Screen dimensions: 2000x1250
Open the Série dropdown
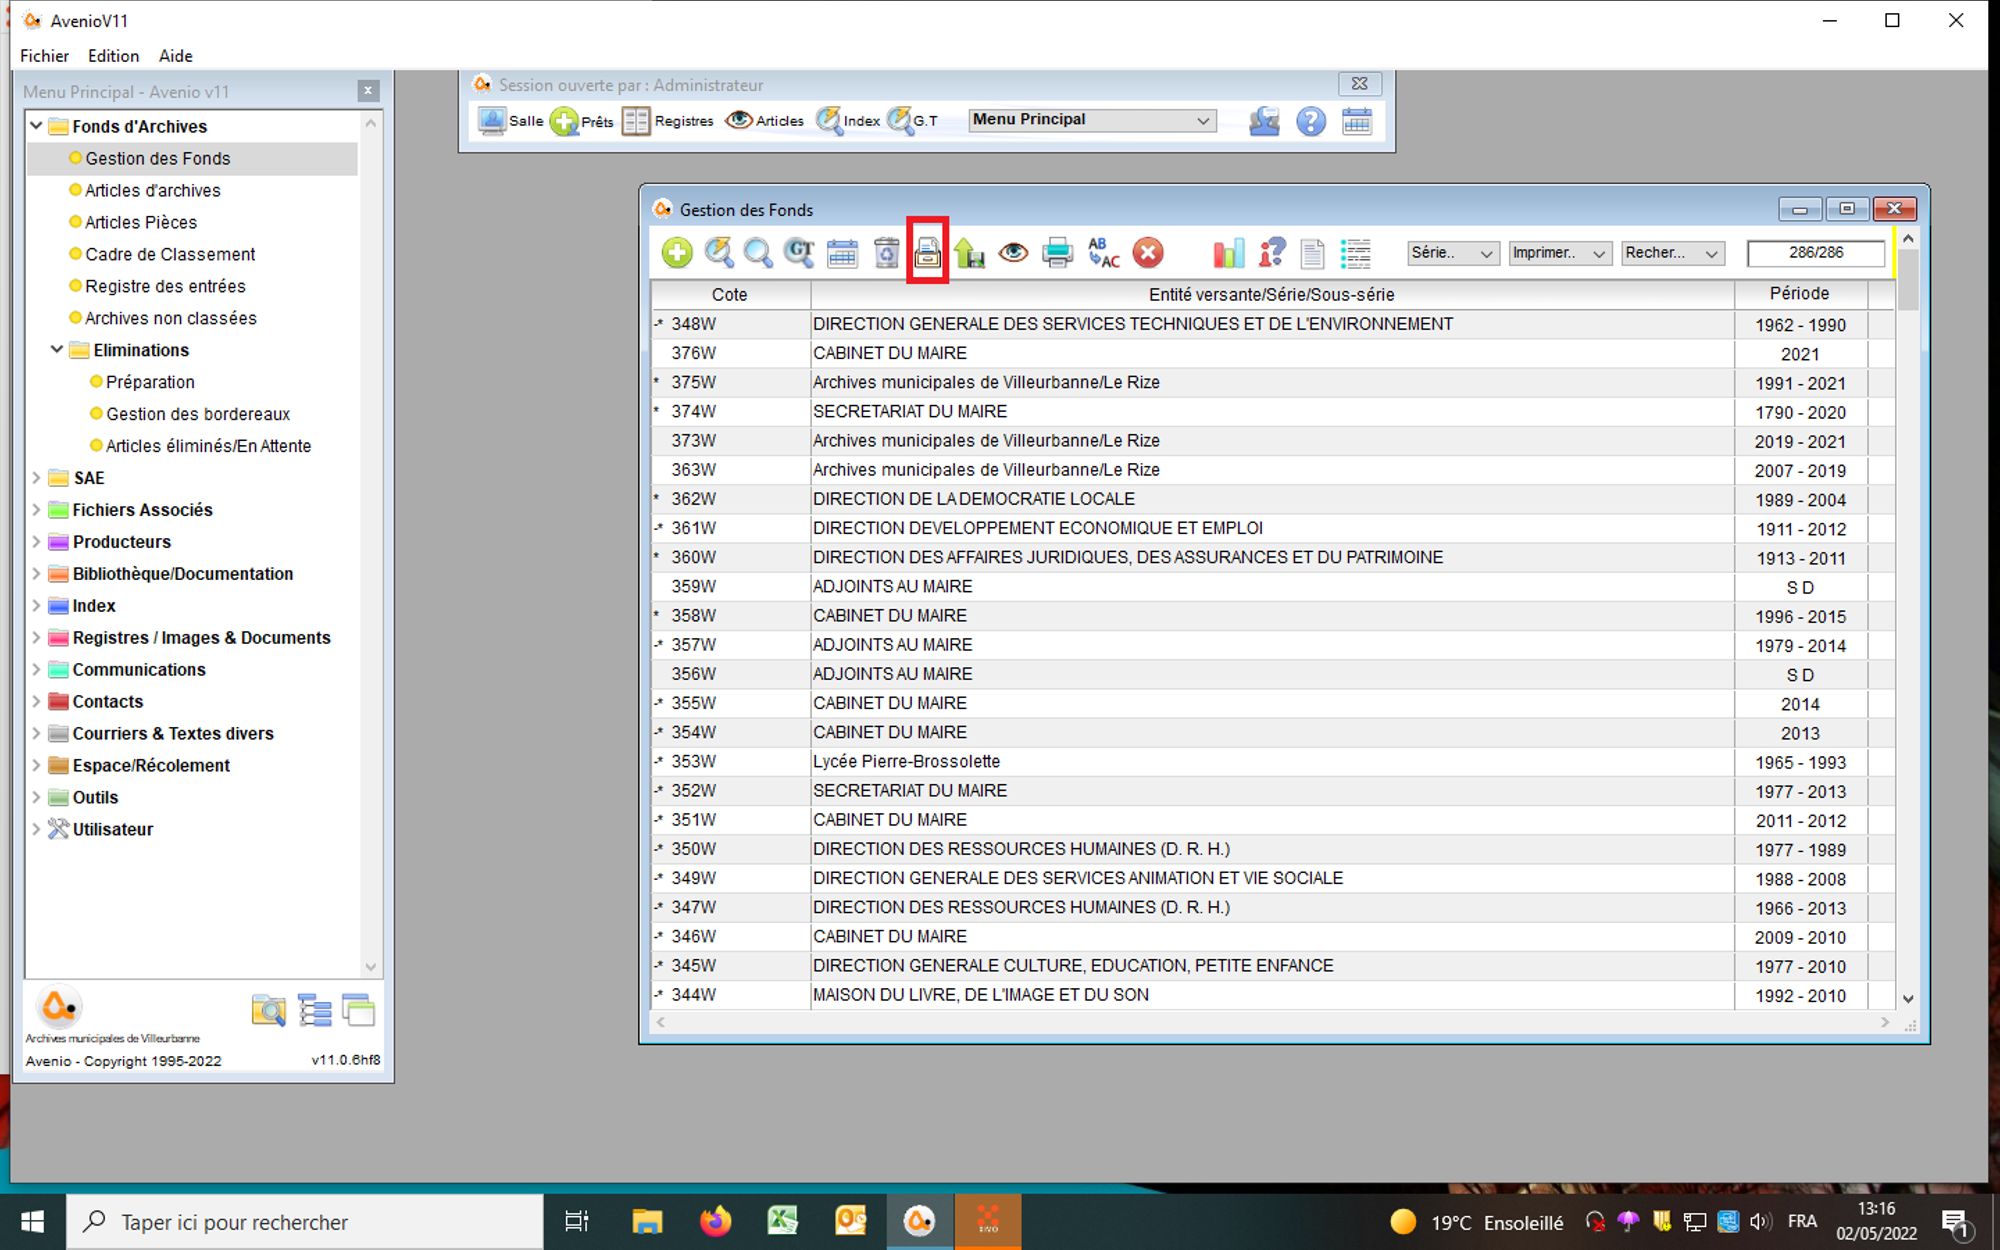[1452, 253]
